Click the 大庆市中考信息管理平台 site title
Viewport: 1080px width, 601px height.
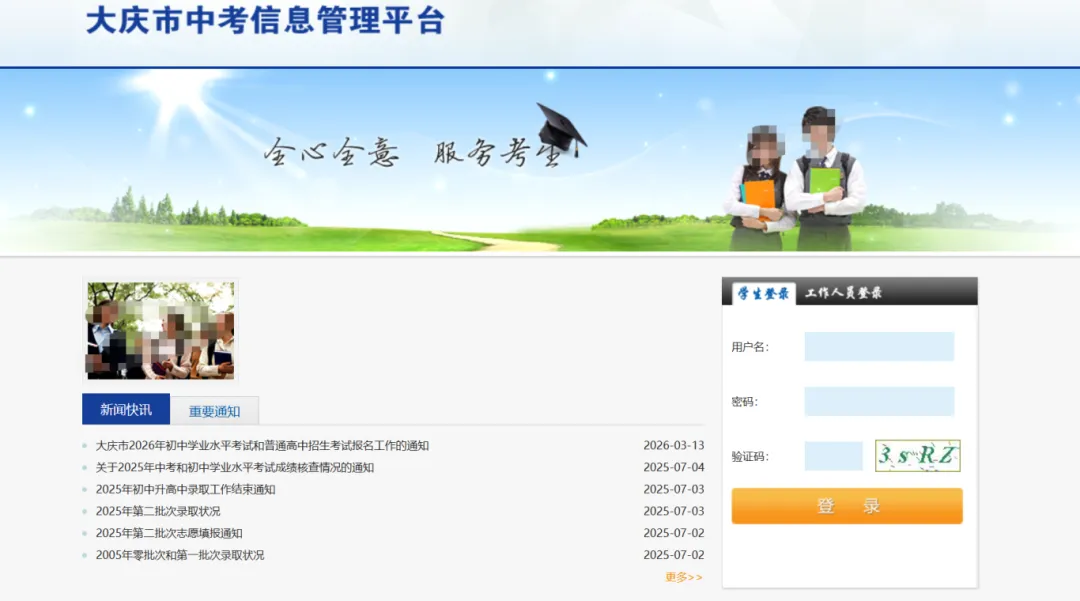(x=265, y=21)
